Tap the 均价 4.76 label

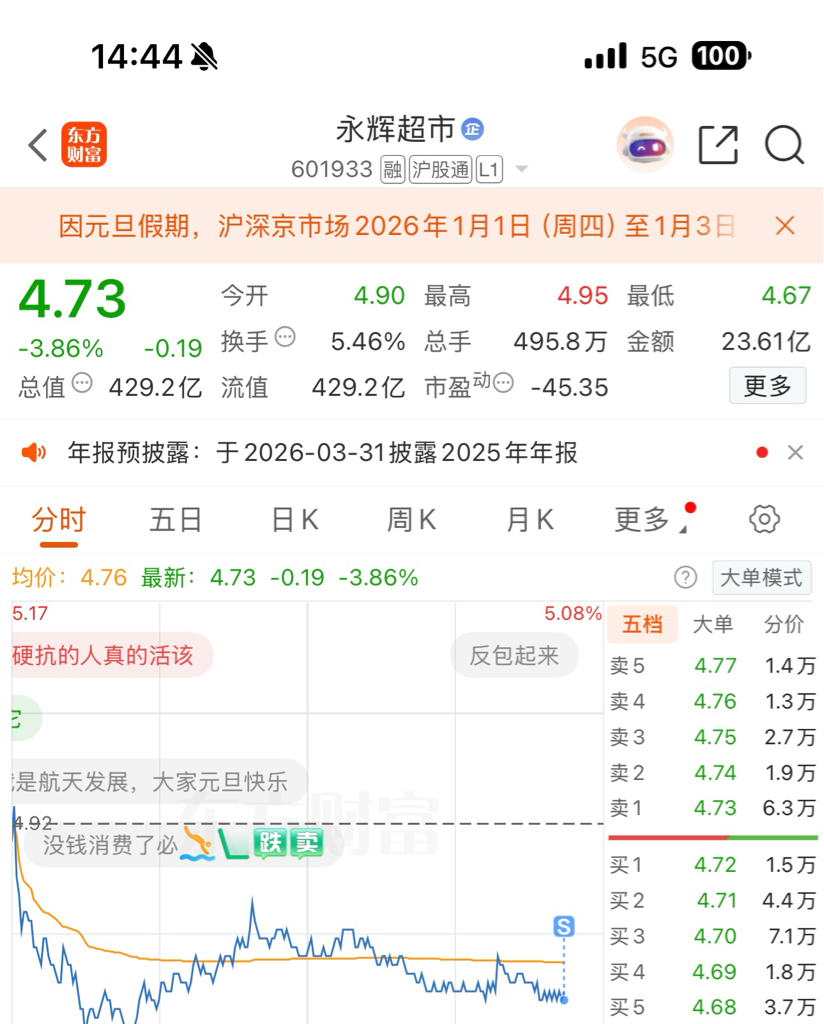69,577
